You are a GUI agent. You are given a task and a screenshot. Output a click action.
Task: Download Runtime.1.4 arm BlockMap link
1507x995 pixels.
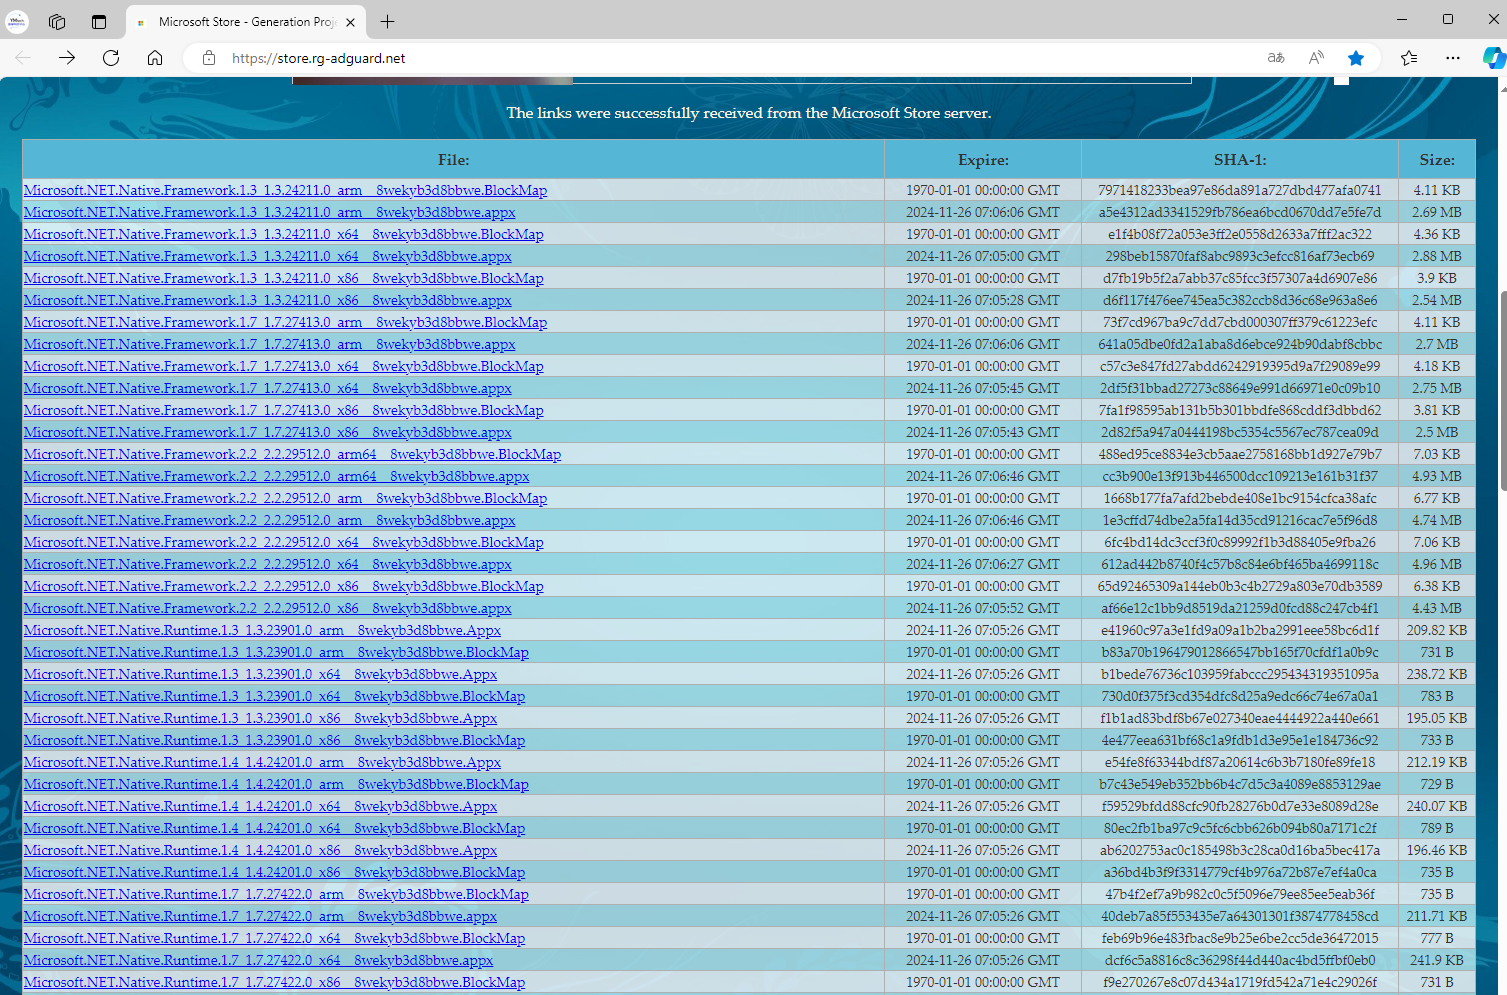pyautogui.click(x=276, y=784)
